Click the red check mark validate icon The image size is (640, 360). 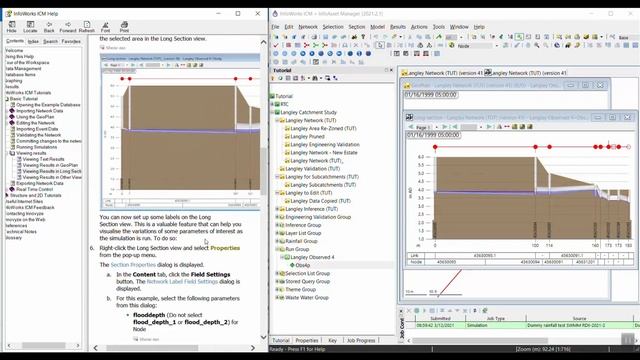click(276, 45)
